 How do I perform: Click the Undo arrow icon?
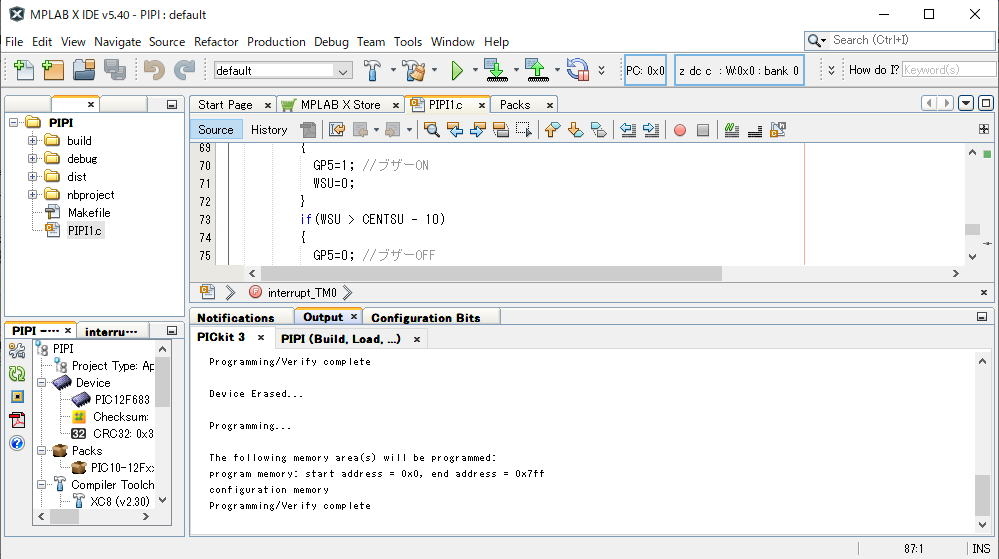tap(154, 69)
